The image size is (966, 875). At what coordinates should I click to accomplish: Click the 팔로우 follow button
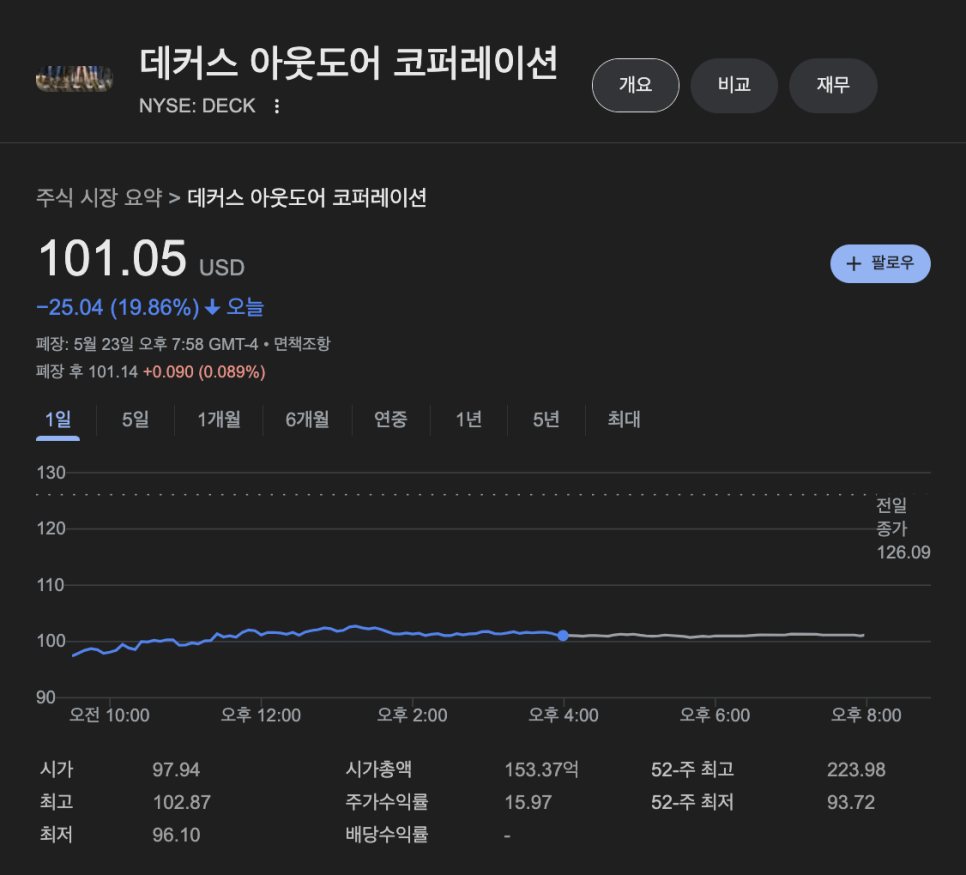880,264
